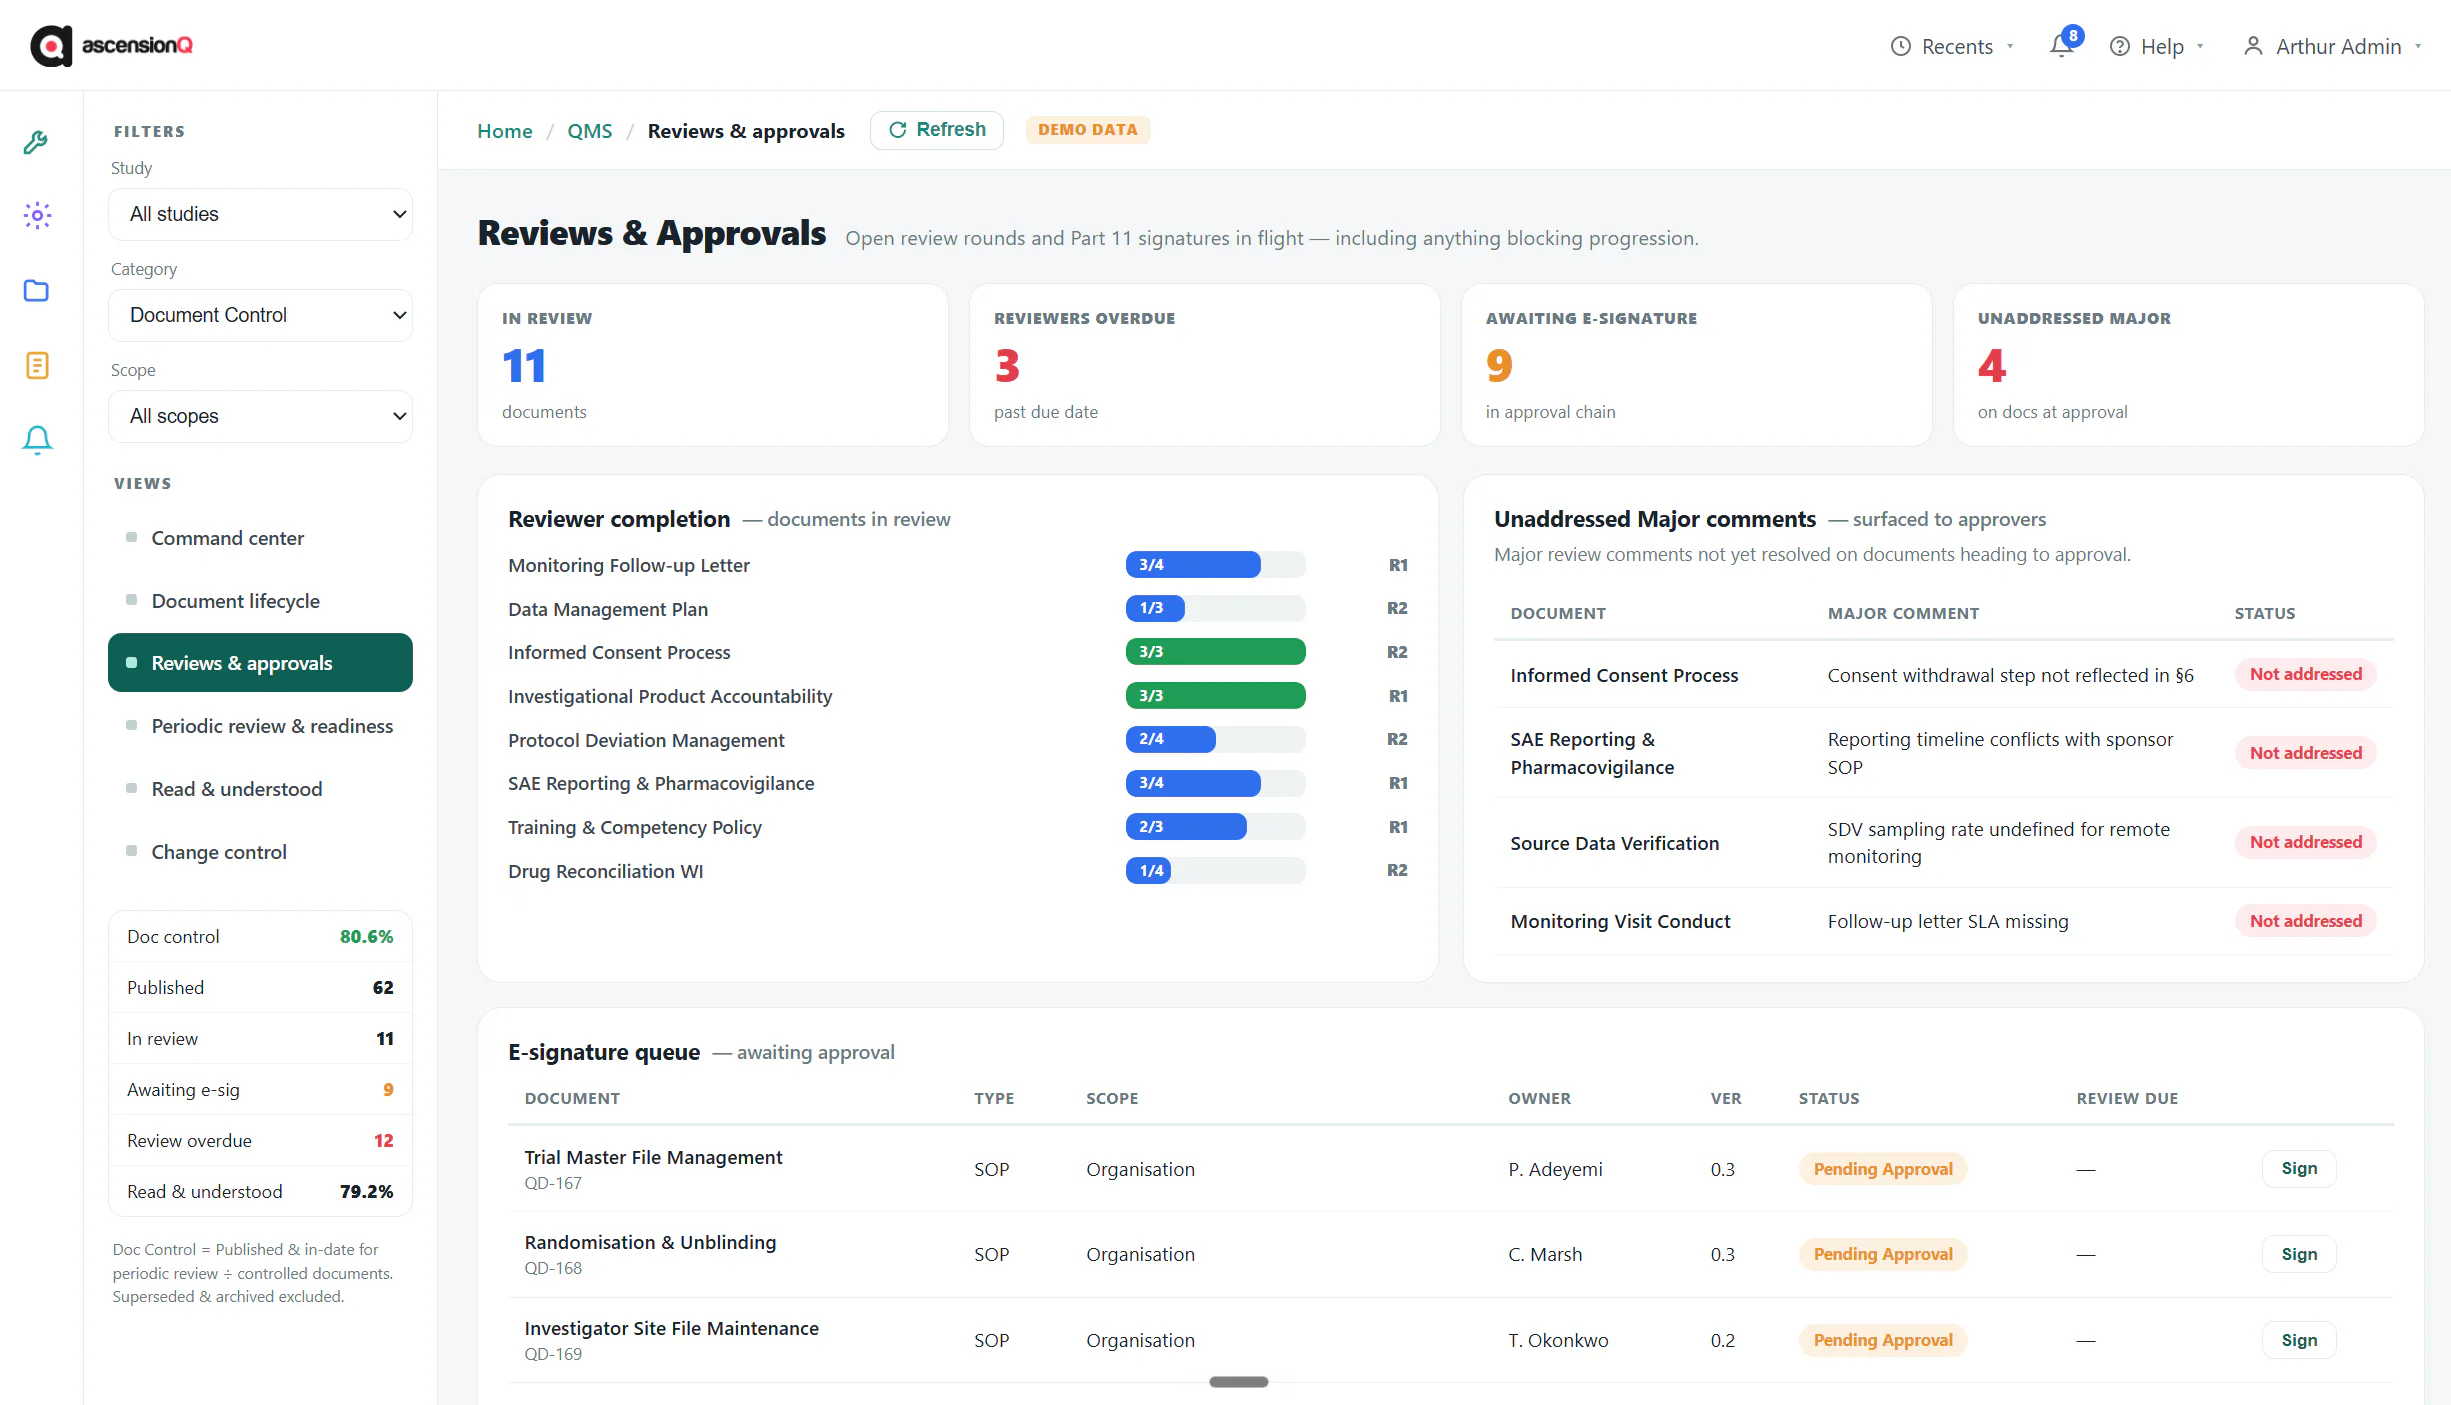Open the Read & understood view

(x=260, y=789)
